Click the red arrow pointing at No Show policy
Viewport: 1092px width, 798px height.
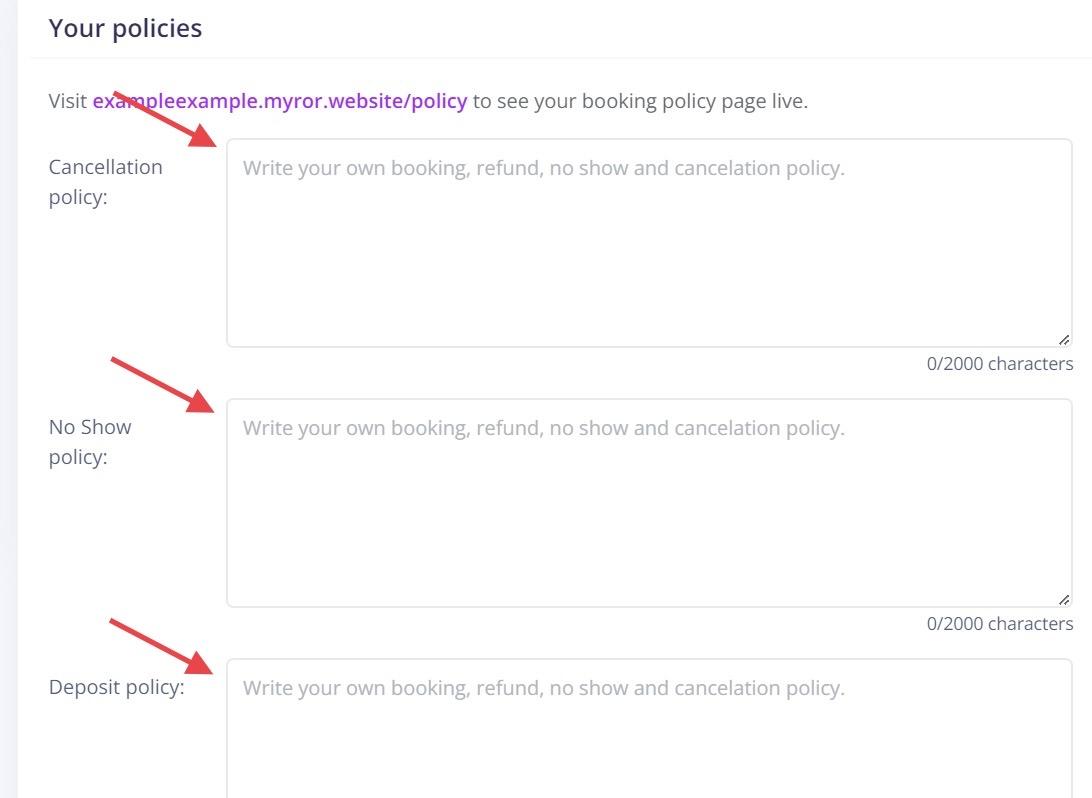click(163, 384)
